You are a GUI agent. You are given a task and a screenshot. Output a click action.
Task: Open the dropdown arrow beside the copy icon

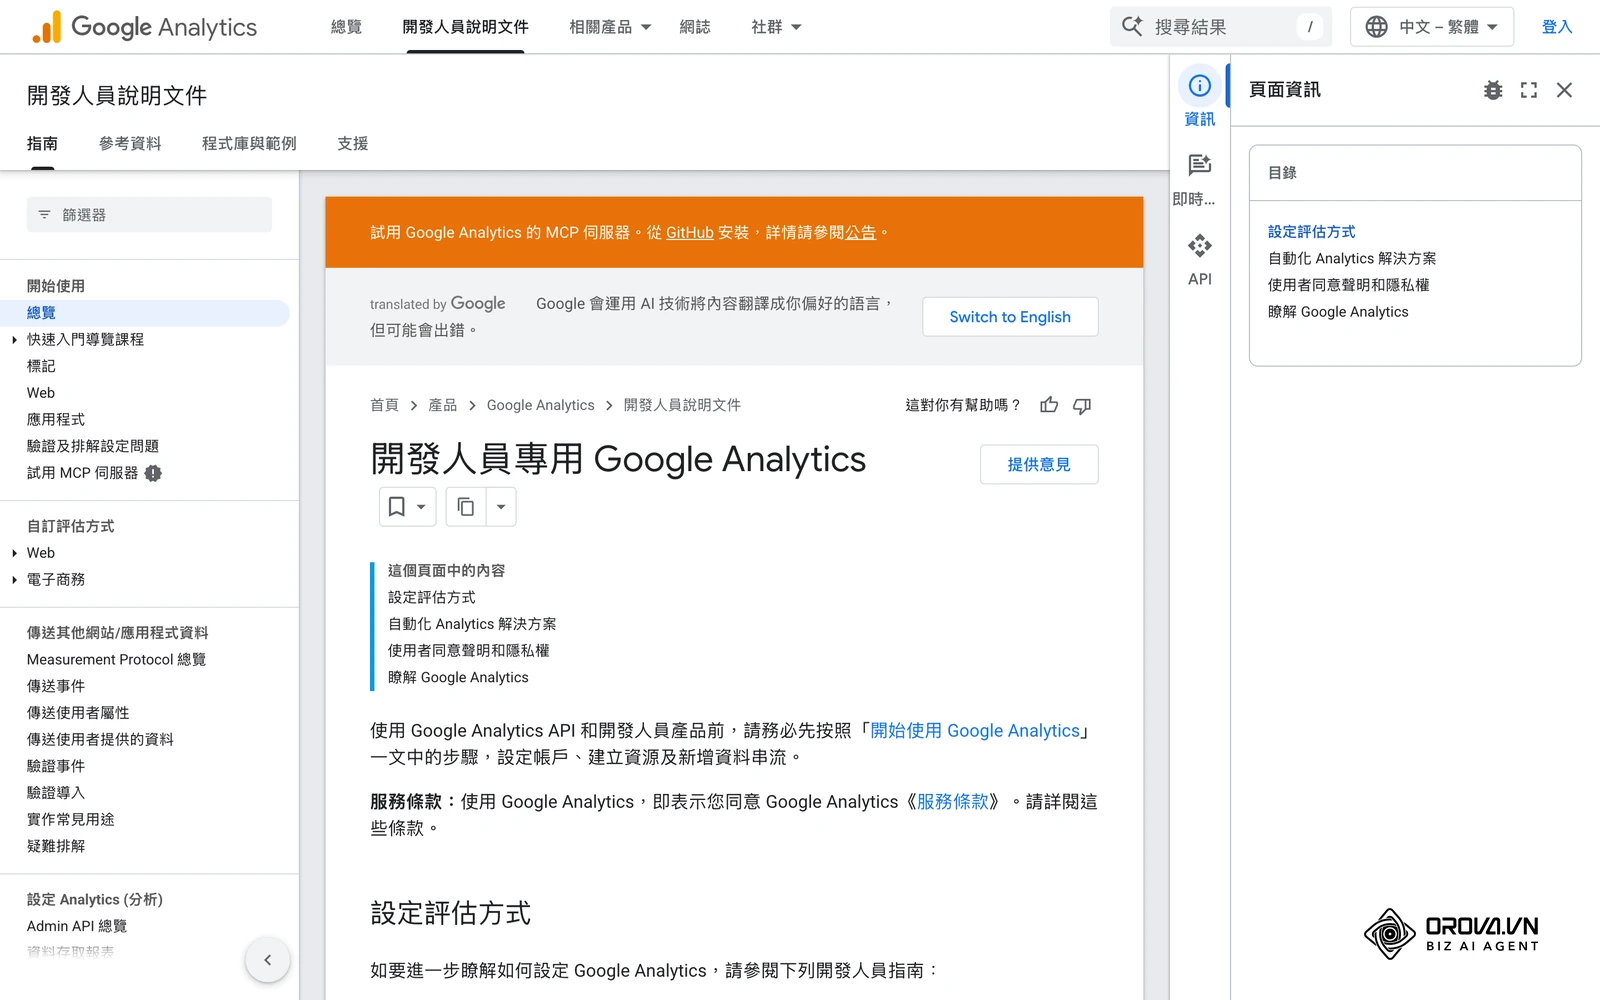click(x=501, y=507)
